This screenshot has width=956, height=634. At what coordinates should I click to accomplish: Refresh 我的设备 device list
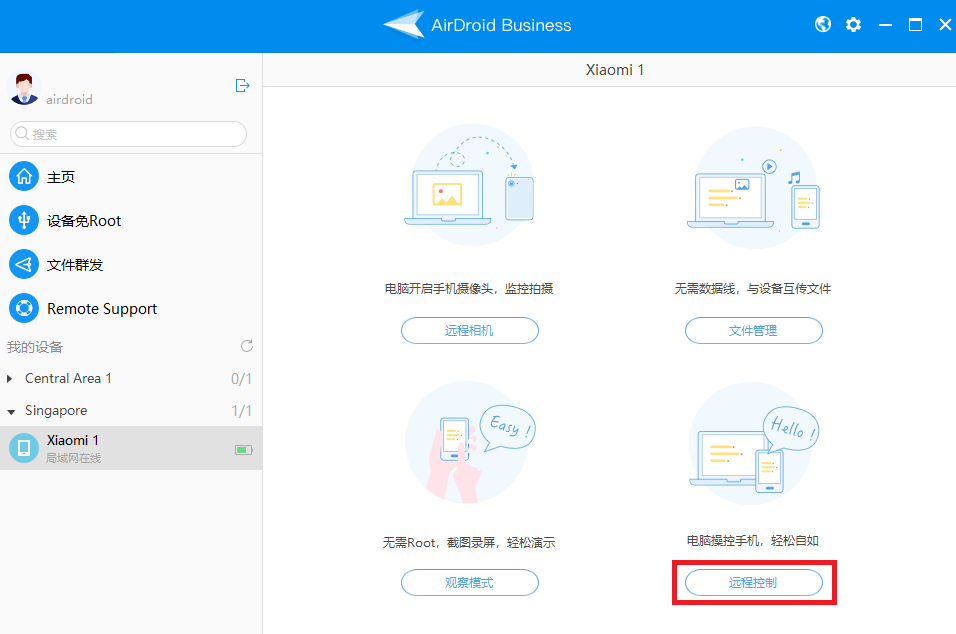(246, 346)
